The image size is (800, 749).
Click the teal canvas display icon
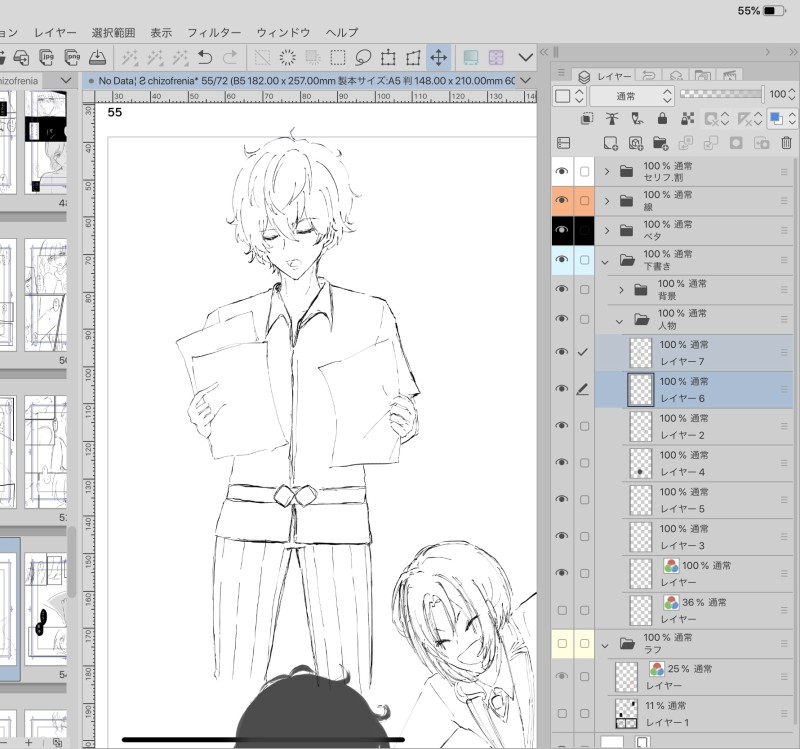470,57
